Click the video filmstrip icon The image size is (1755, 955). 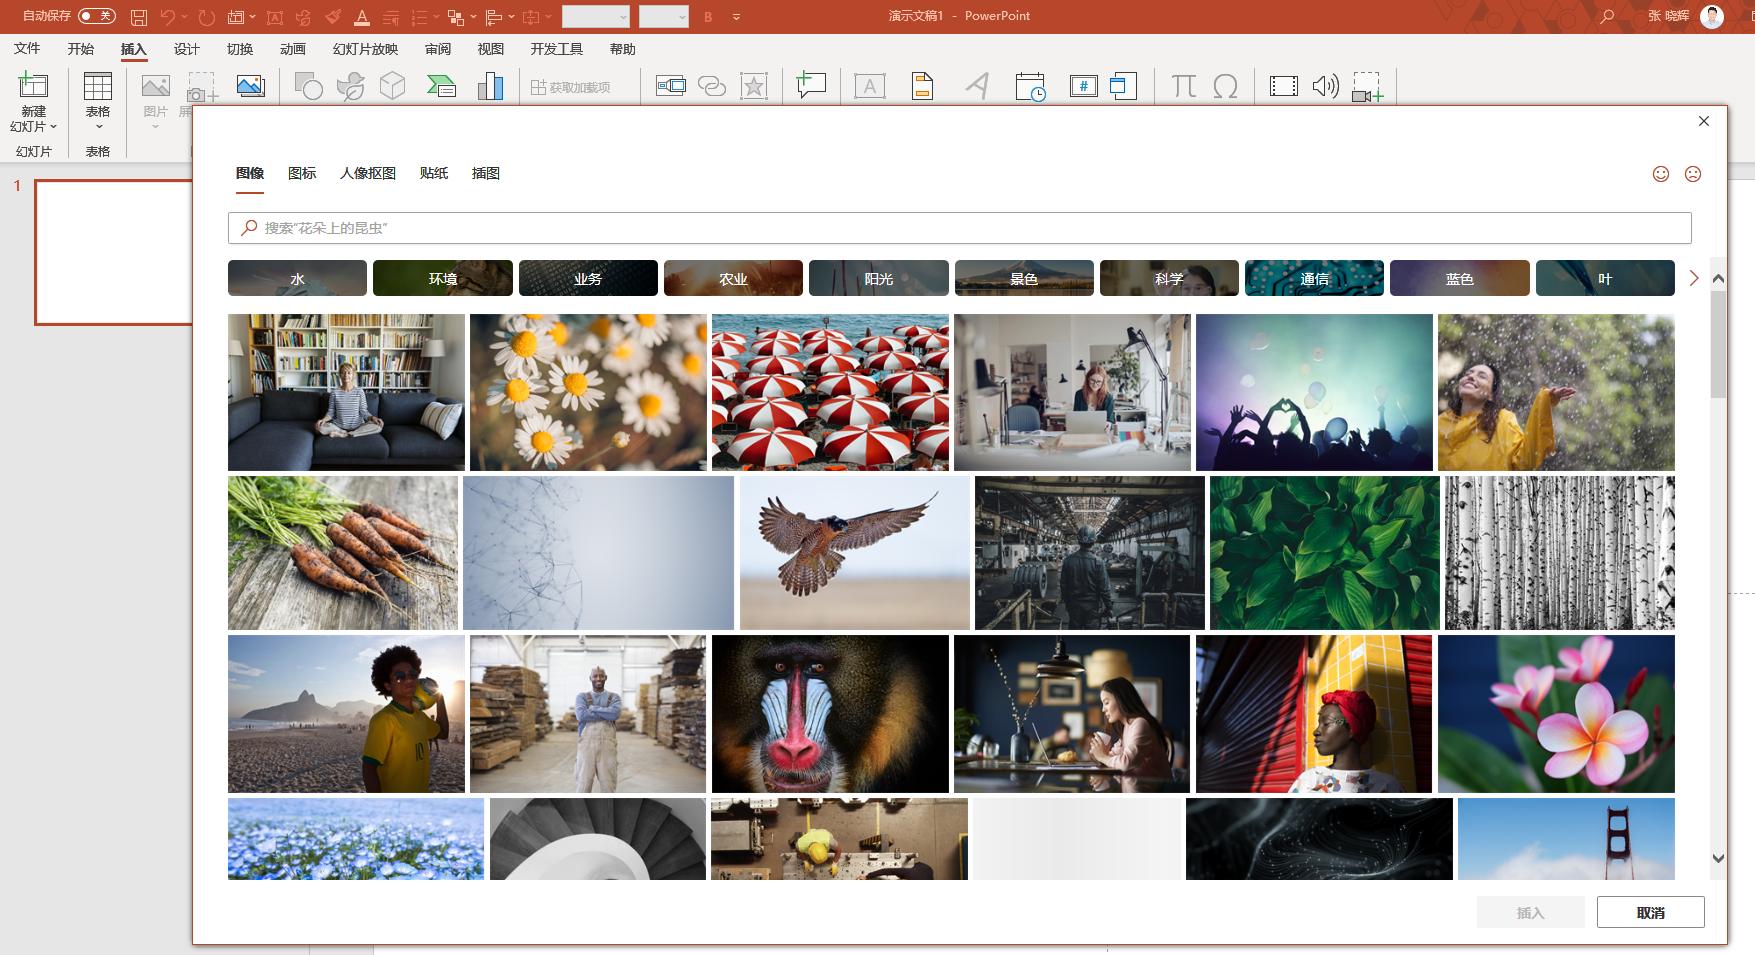(1283, 87)
